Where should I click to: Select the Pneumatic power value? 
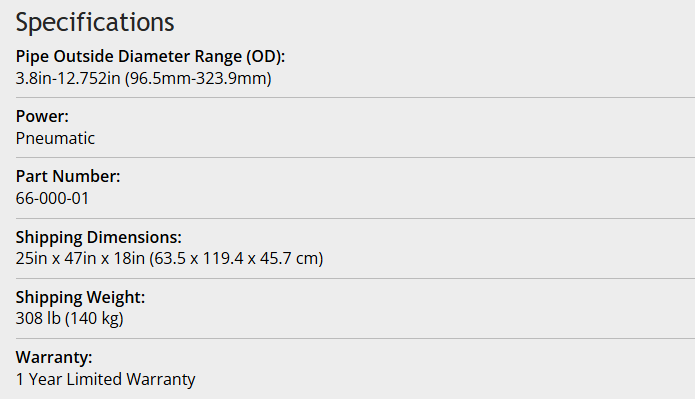pos(55,138)
